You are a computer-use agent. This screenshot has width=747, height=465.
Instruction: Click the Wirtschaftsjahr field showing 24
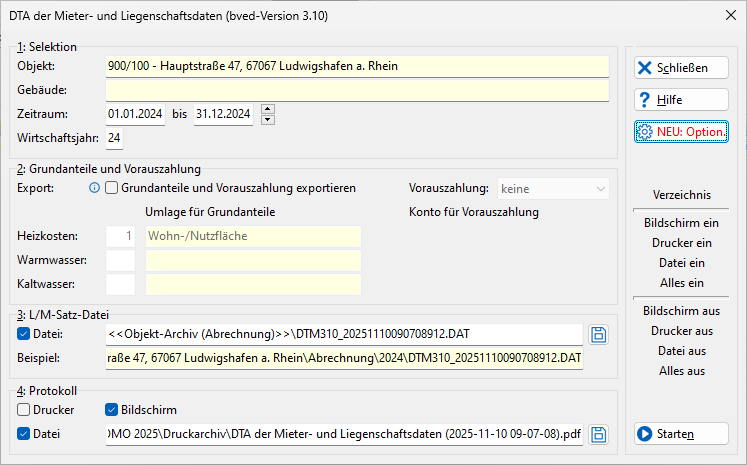114,138
